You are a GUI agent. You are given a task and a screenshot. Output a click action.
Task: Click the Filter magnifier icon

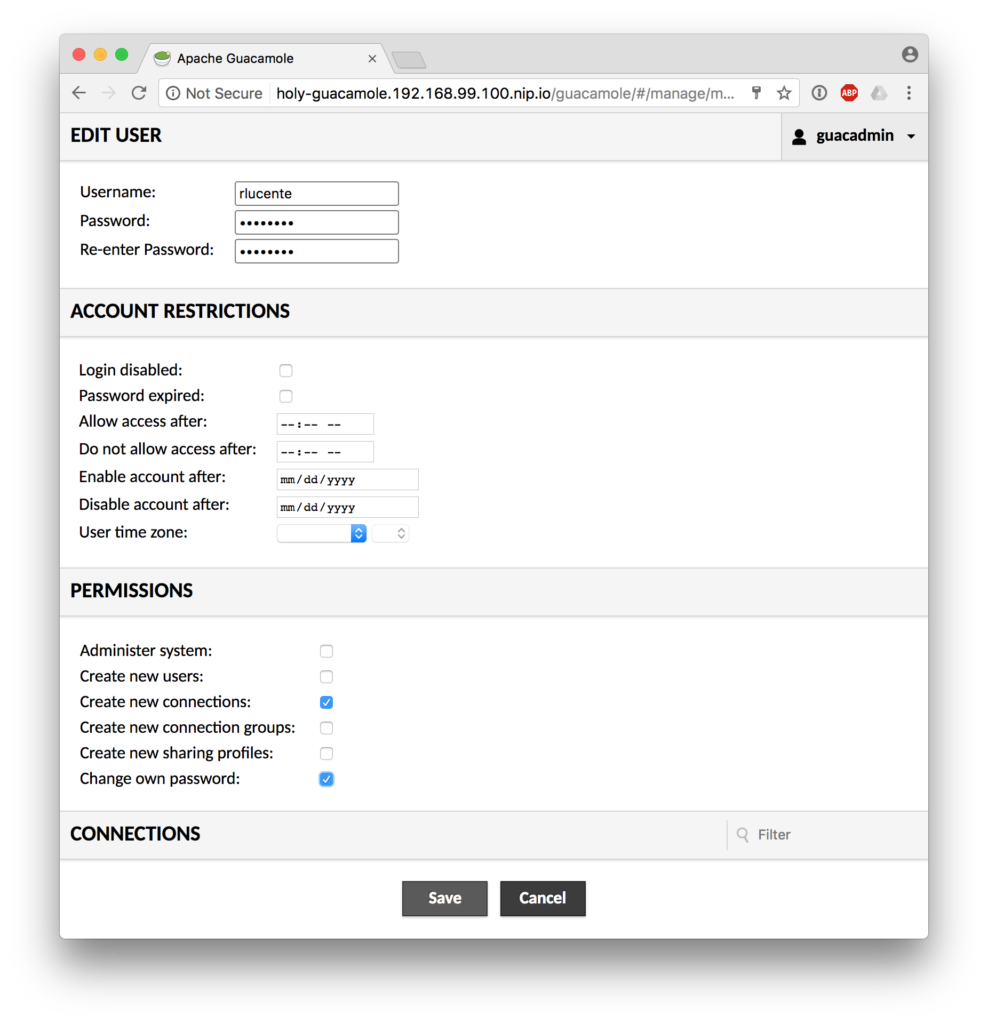pyautogui.click(x=742, y=835)
